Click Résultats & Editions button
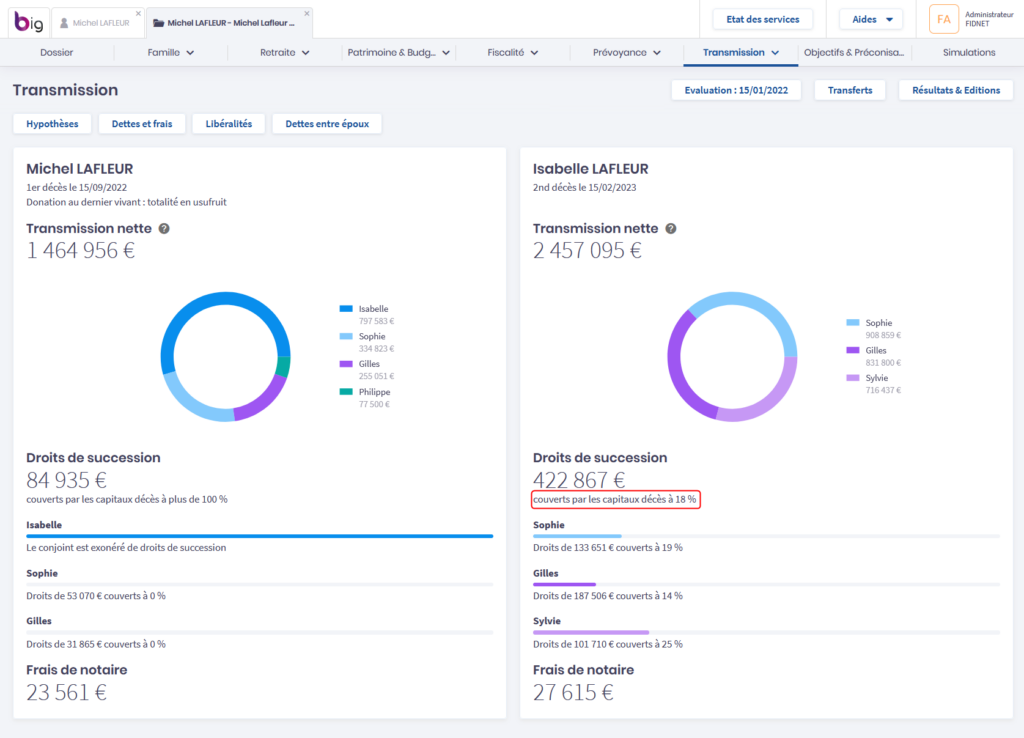Image resolution: width=1024 pixels, height=738 pixels. 955,90
